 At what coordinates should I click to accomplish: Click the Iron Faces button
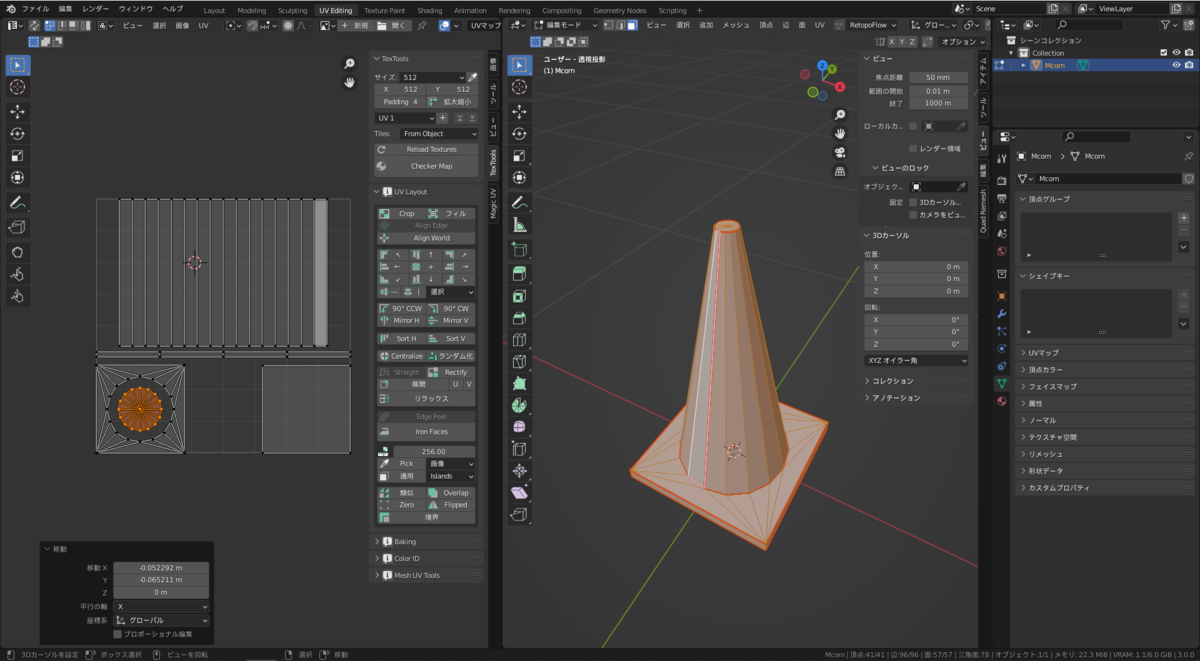[x=430, y=431]
